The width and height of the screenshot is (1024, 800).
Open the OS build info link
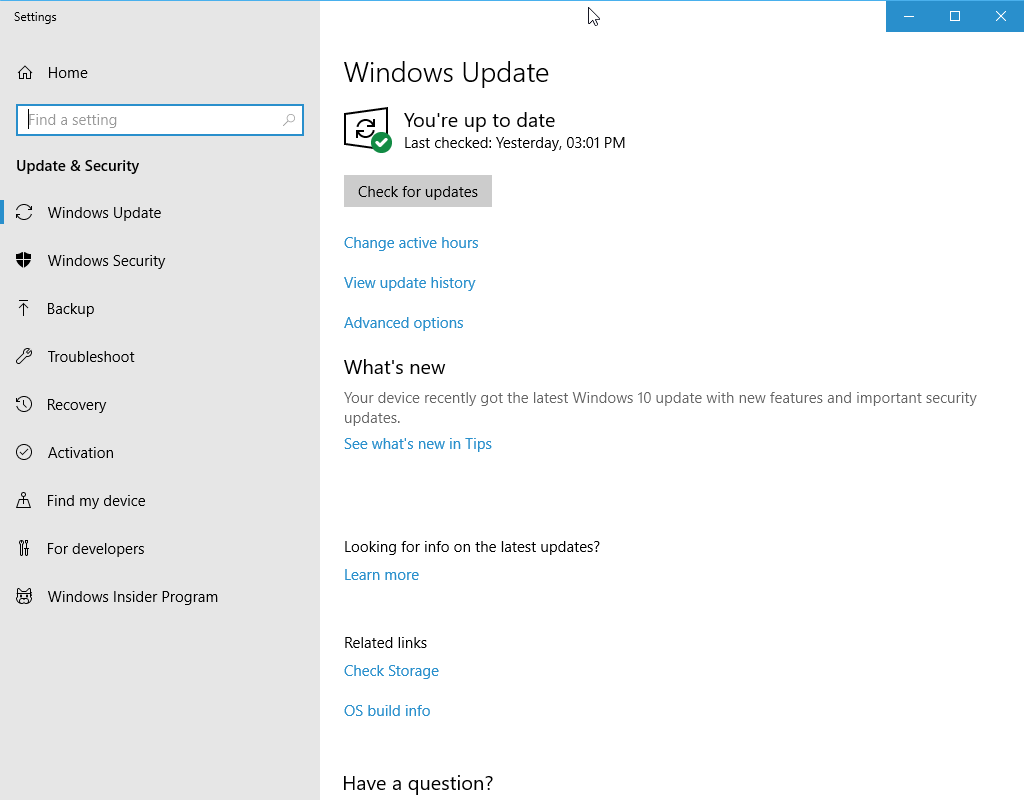pos(387,711)
